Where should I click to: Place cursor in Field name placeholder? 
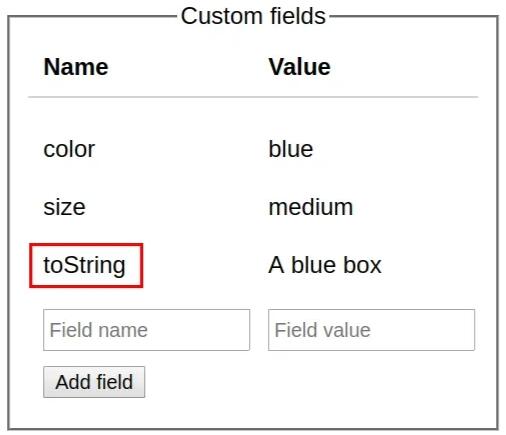pyautogui.click(x=99, y=330)
